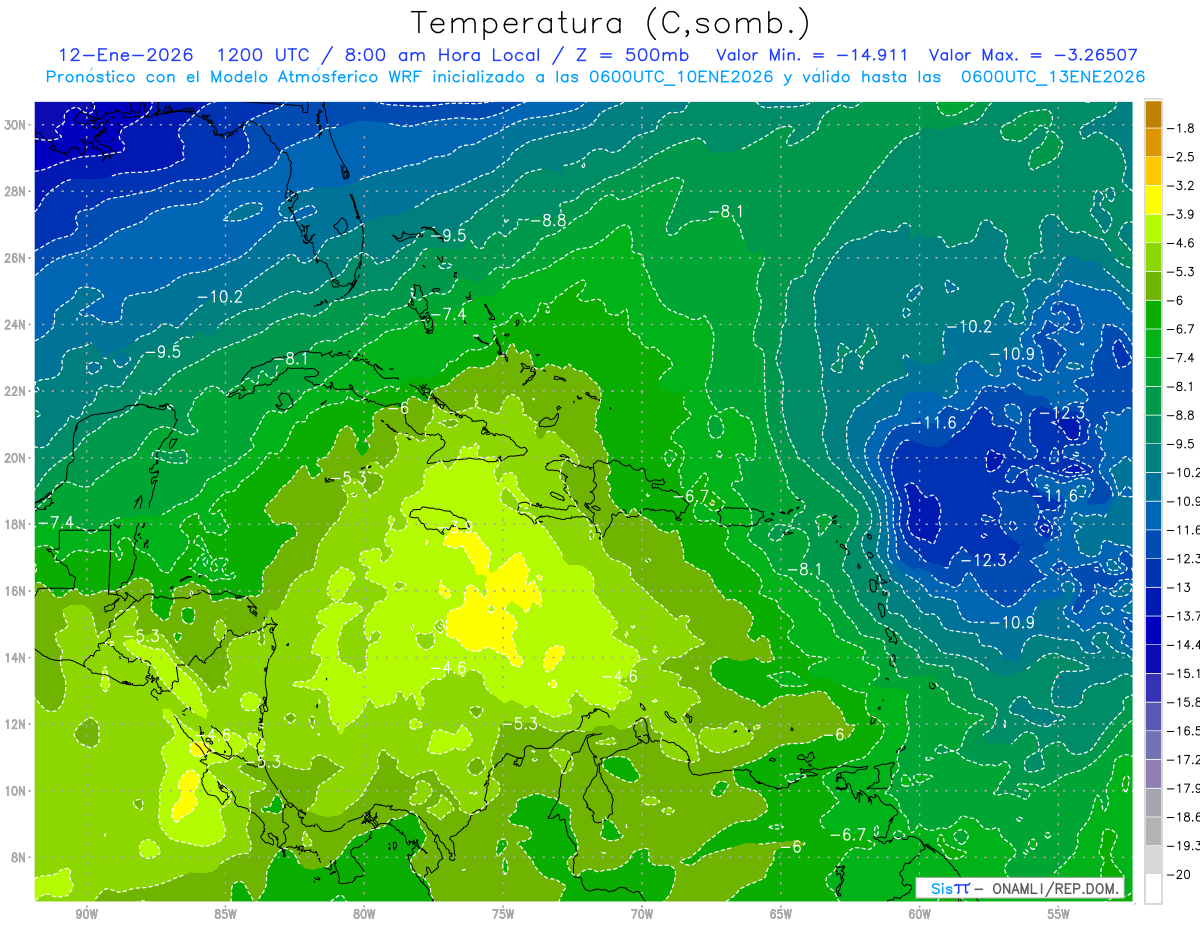Click the "-3.9" colorbar label
This screenshot has height=927, width=1200.
[x=1182, y=214]
